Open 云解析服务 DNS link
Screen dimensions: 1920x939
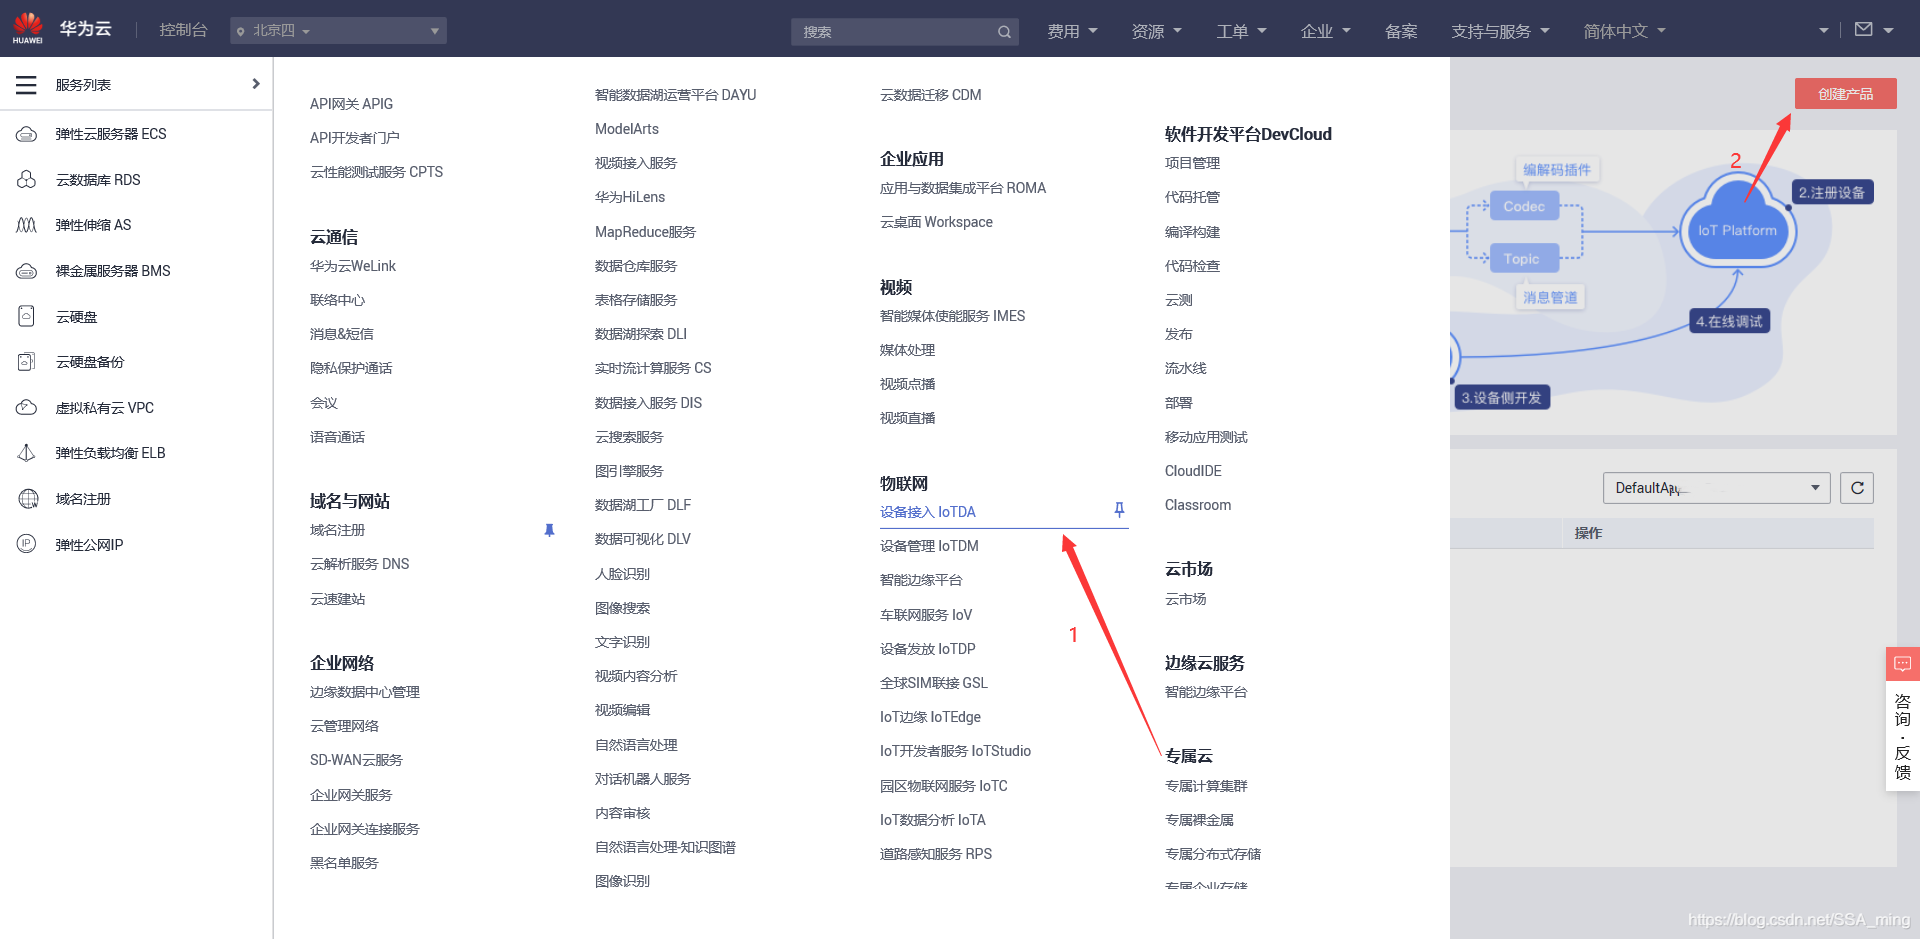(359, 564)
